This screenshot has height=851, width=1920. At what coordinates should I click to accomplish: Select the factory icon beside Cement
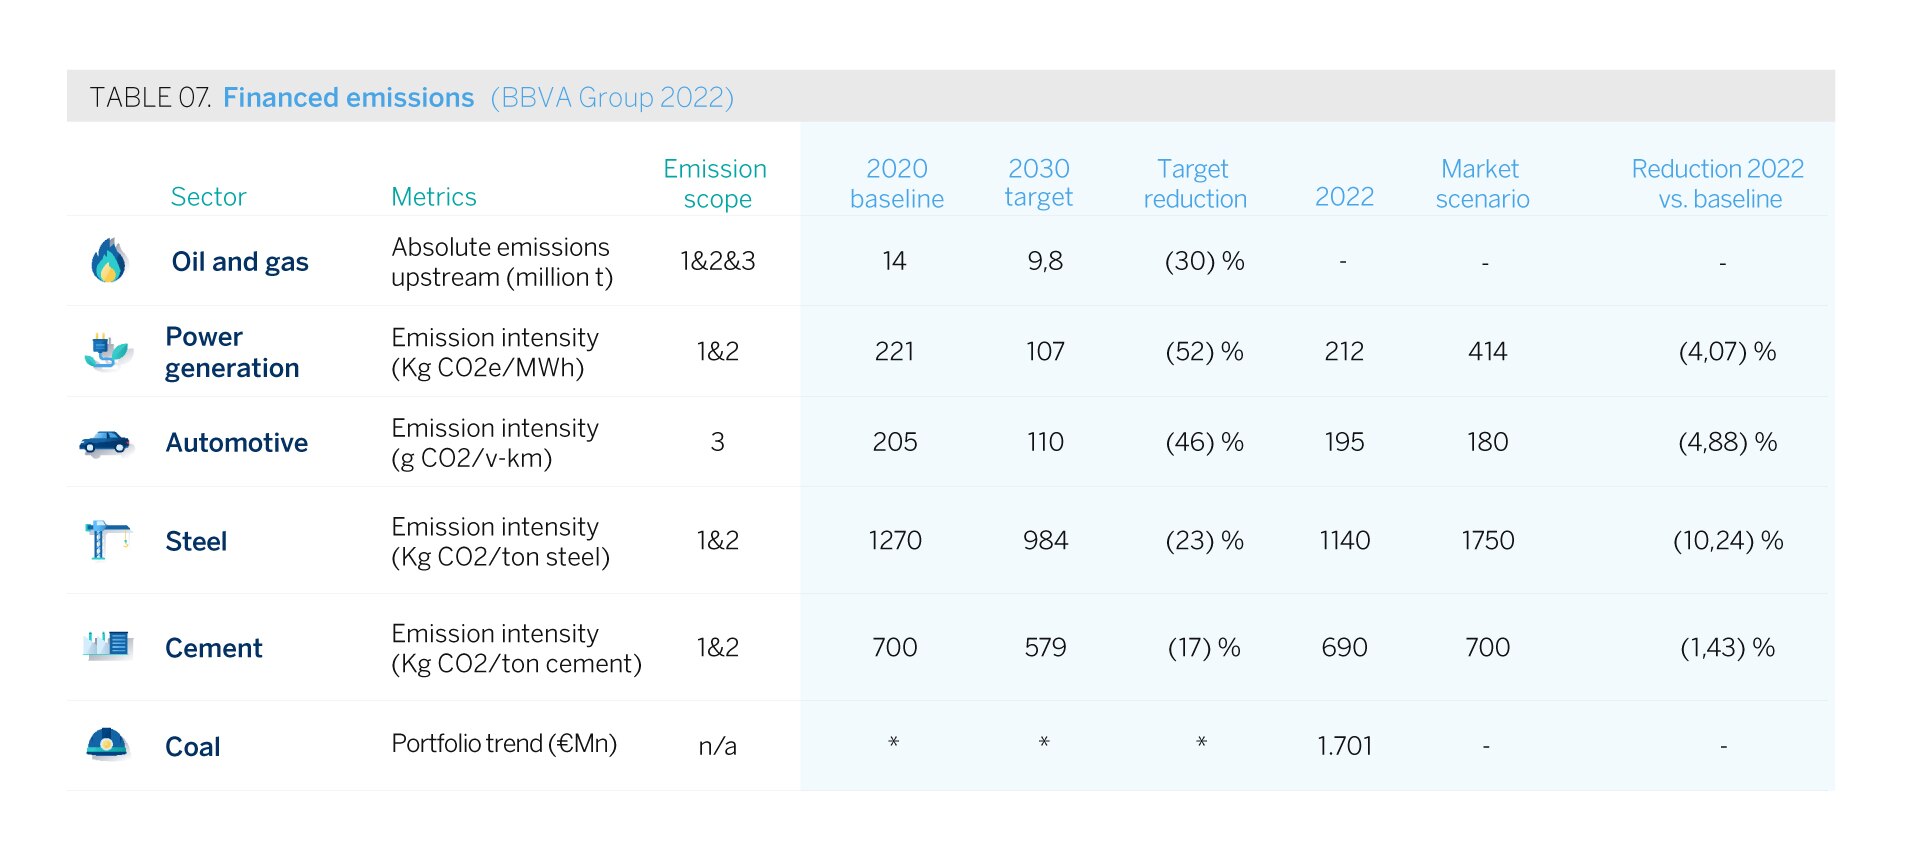coord(108,645)
